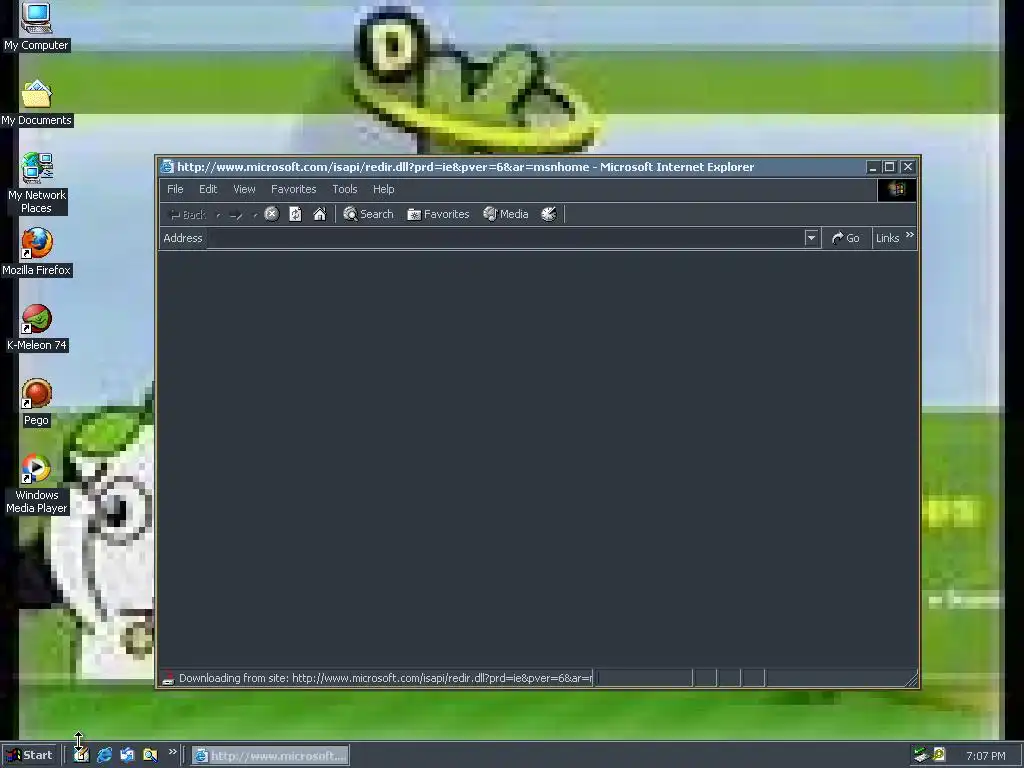Open the File menu
The width and height of the screenshot is (1024, 768).
[x=175, y=189]
